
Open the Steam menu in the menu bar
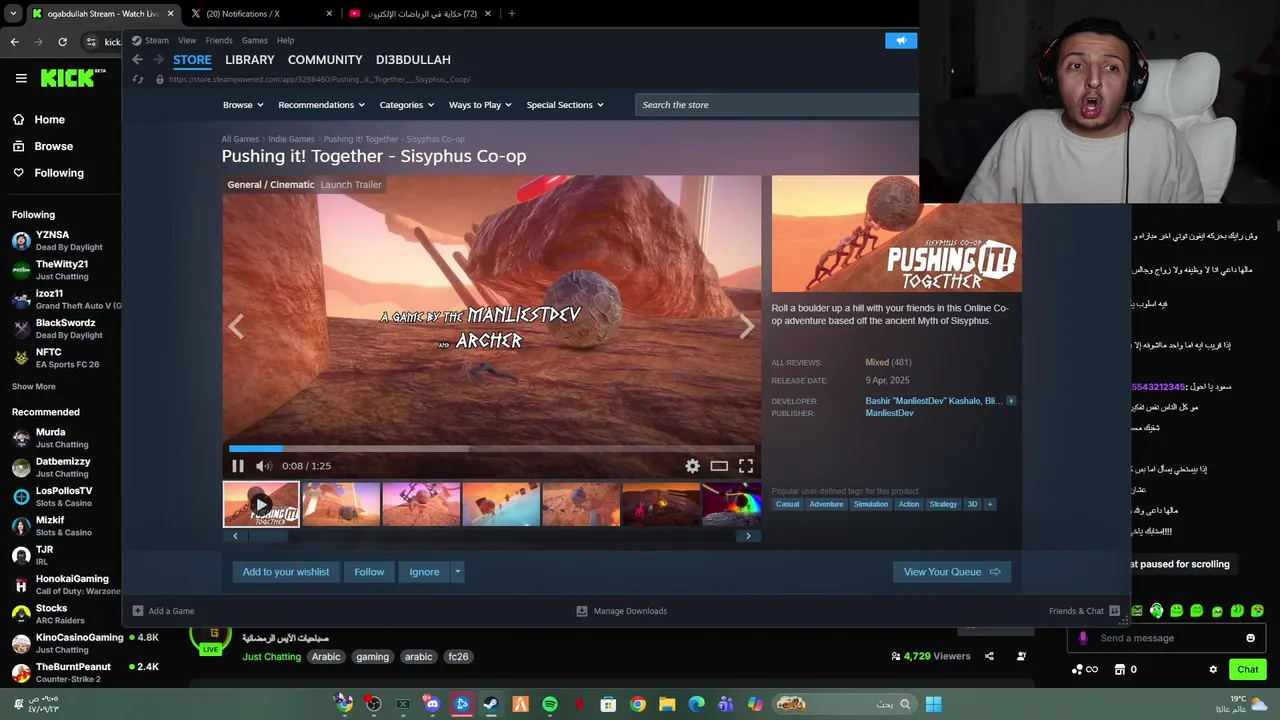click(157, 41)
